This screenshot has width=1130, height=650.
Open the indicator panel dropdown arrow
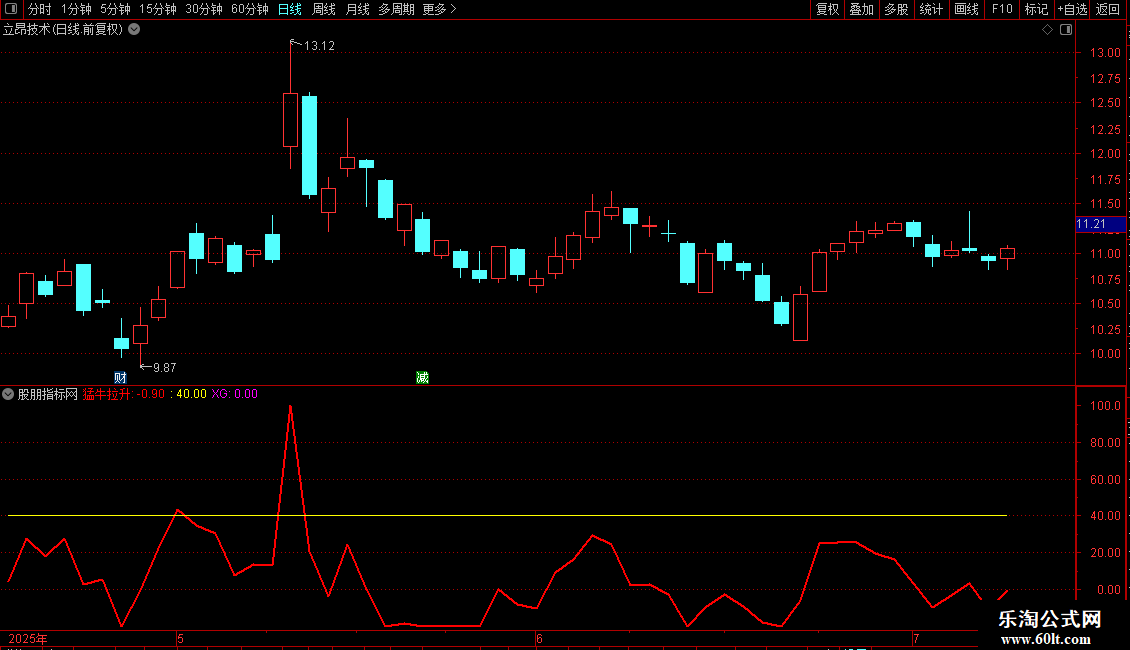(x=8, y=394)
